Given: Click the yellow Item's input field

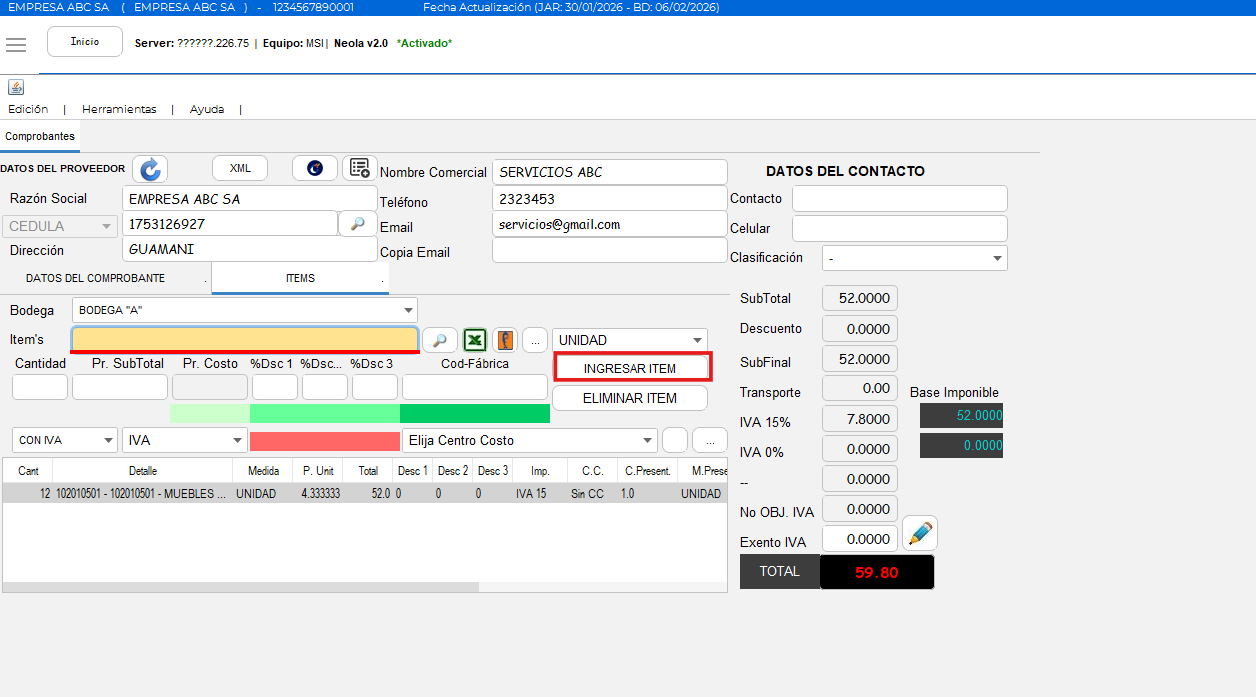Looking at the screenshot, I should coord(245,339).
